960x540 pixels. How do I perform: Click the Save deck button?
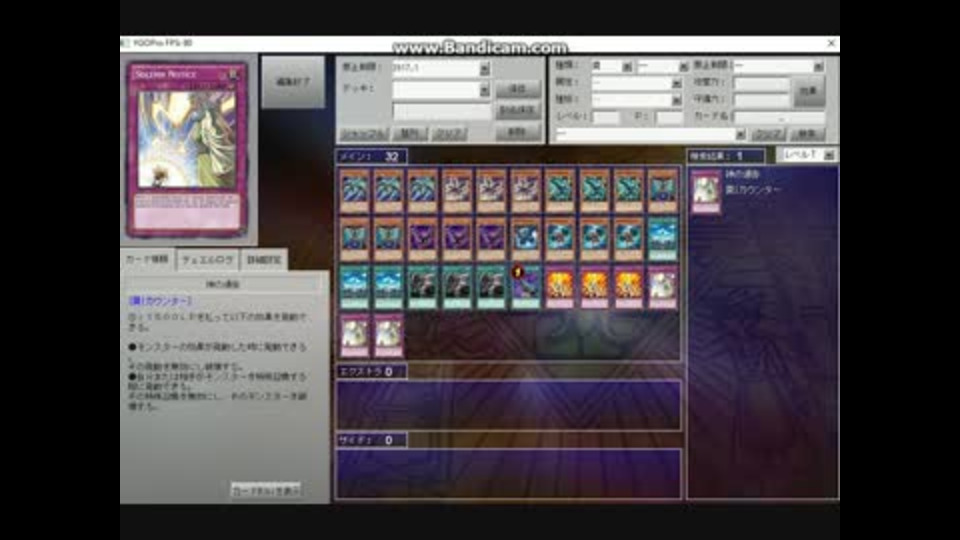[x=517, y=89]
